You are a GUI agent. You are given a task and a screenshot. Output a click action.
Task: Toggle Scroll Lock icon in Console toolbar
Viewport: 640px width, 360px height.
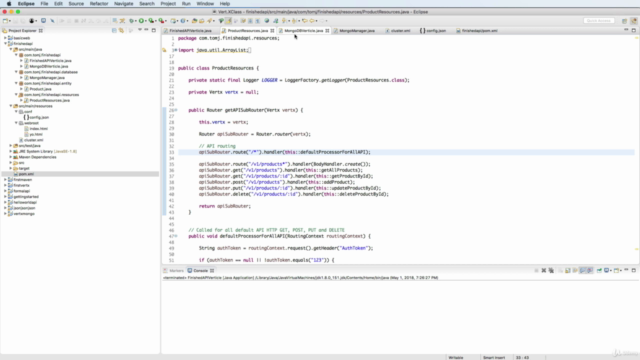click(568, 270)
